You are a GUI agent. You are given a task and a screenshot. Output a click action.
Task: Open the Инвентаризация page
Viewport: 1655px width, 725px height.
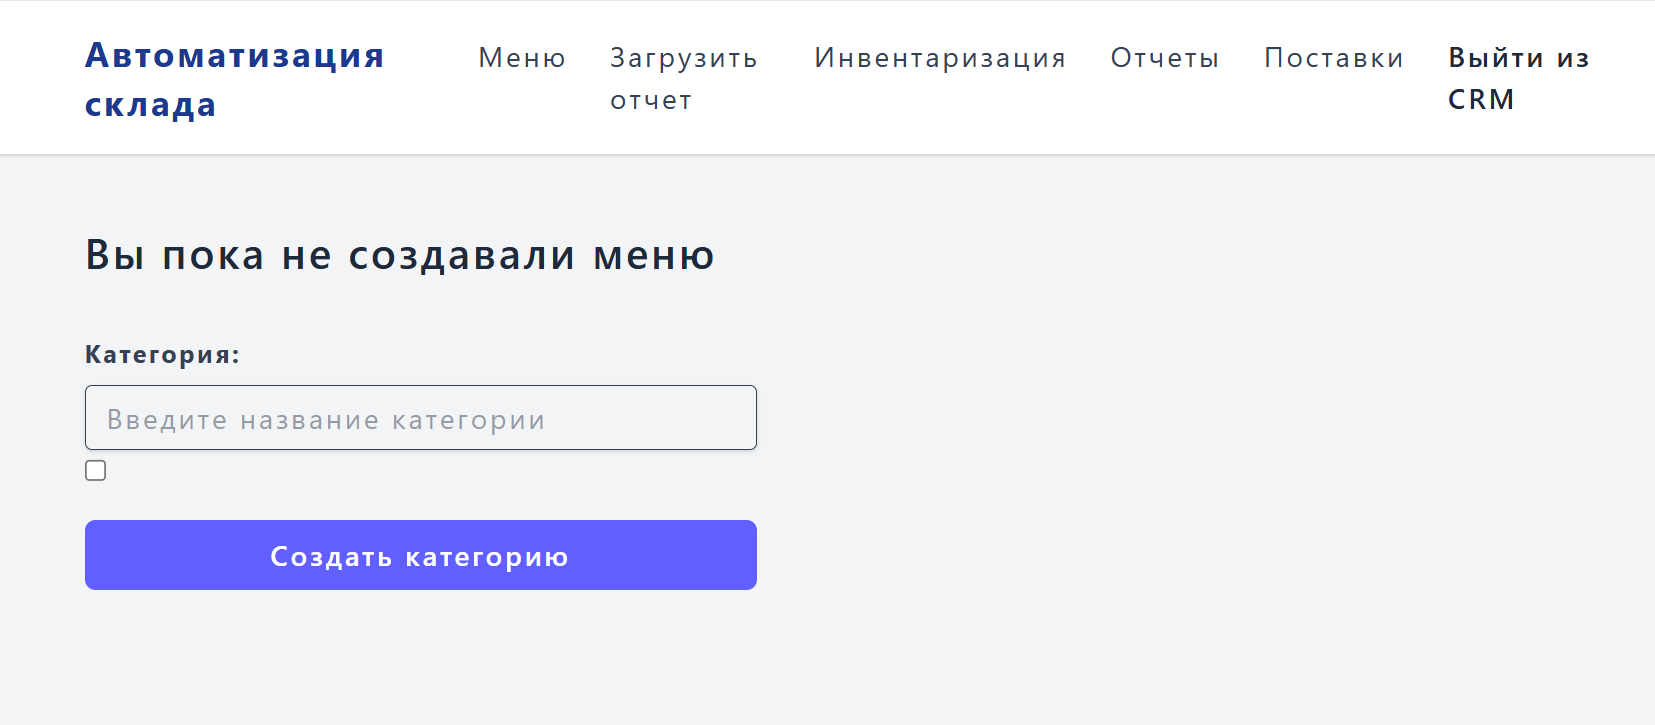pyautogui.click(x=940, y=58)
